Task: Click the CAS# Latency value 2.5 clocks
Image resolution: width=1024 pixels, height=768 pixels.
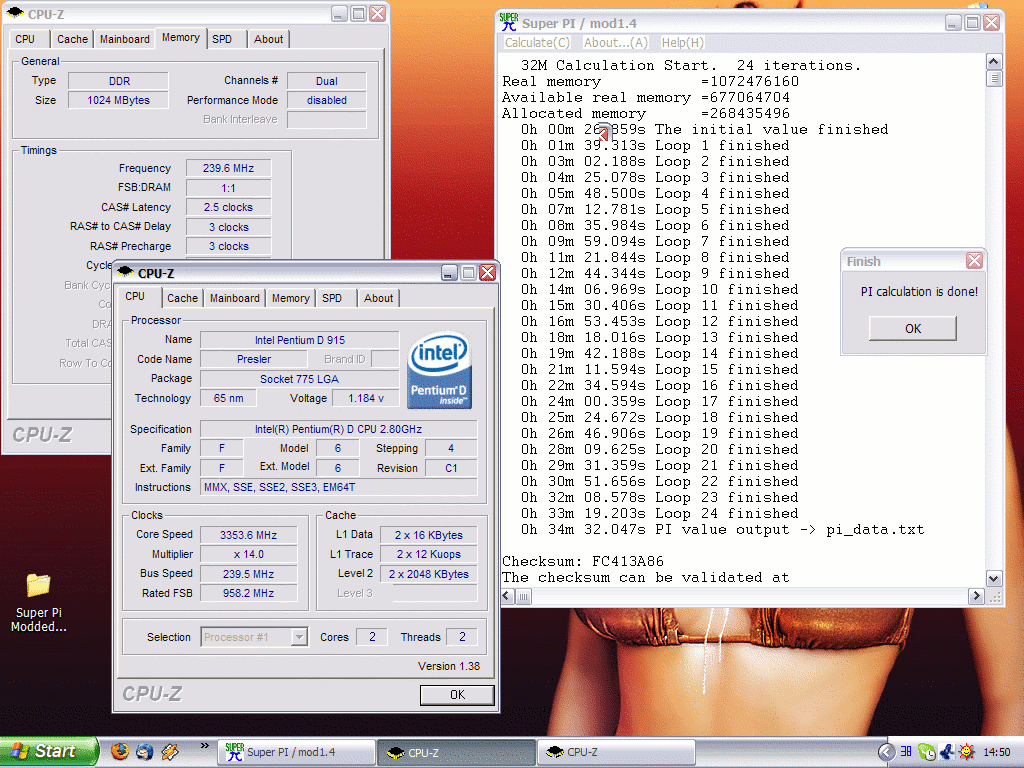Action: (x=229, y=207)
